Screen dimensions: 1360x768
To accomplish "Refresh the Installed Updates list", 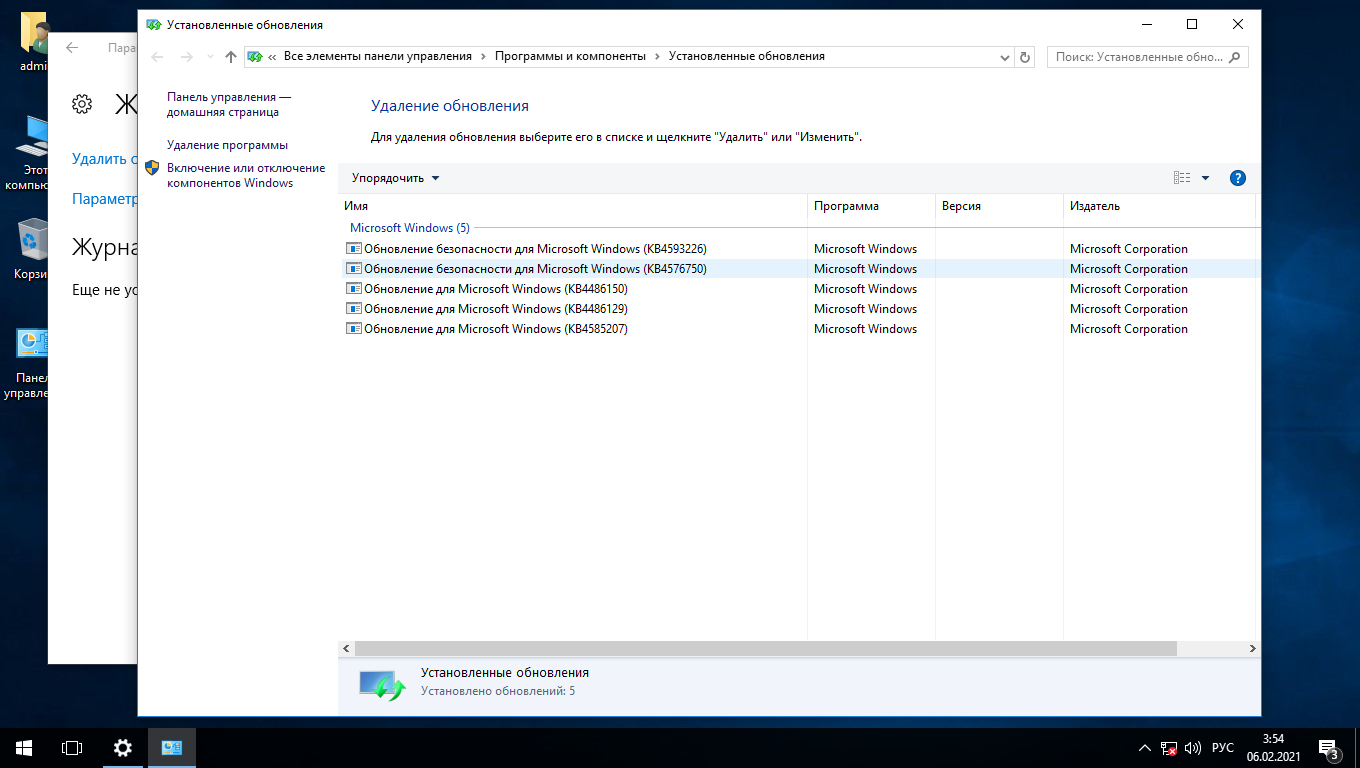I will (1025, 58).
